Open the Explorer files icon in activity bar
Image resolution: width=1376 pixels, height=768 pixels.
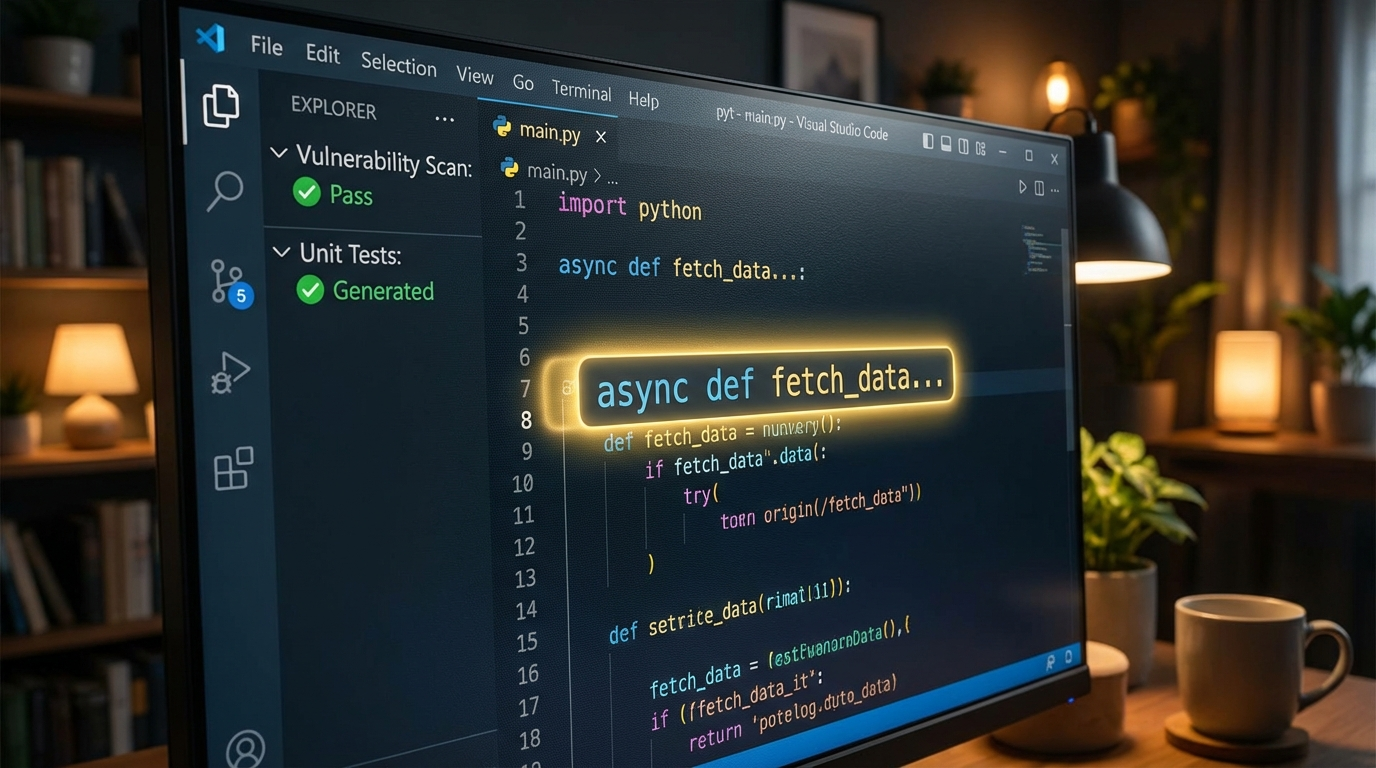[221, 106]
